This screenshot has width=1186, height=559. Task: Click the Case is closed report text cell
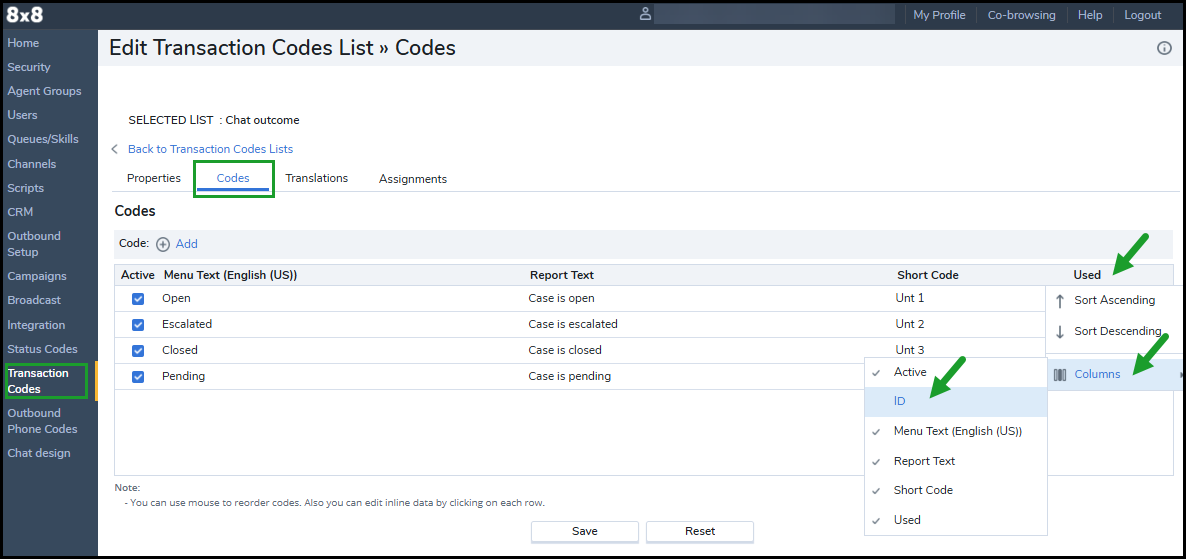565,351
